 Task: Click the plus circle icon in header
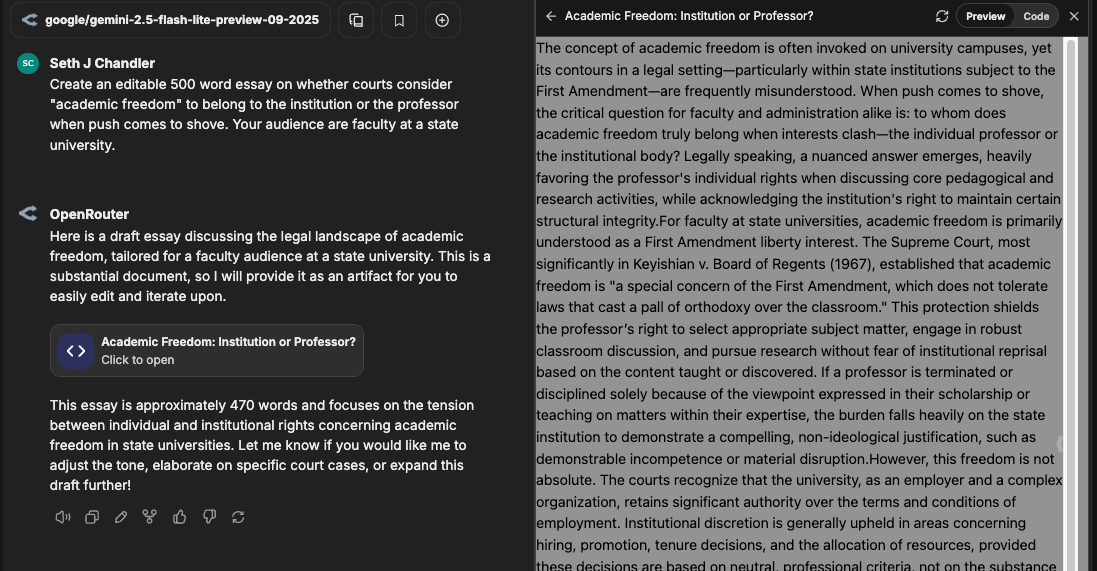[442, 20]
